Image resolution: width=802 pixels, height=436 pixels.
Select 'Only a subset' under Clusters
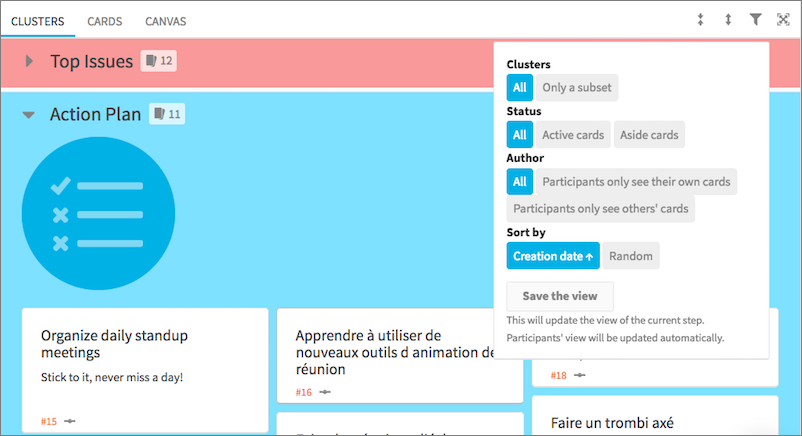577,88
